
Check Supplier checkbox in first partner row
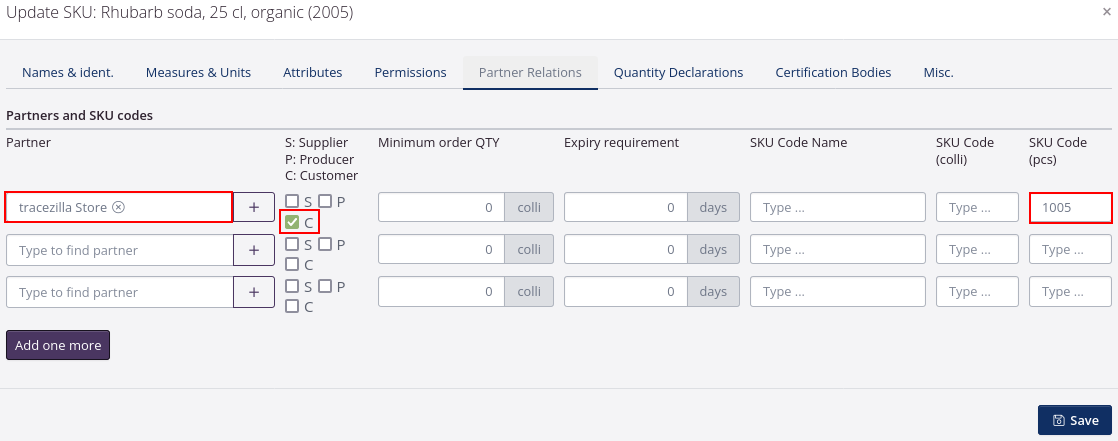[292, 202]
